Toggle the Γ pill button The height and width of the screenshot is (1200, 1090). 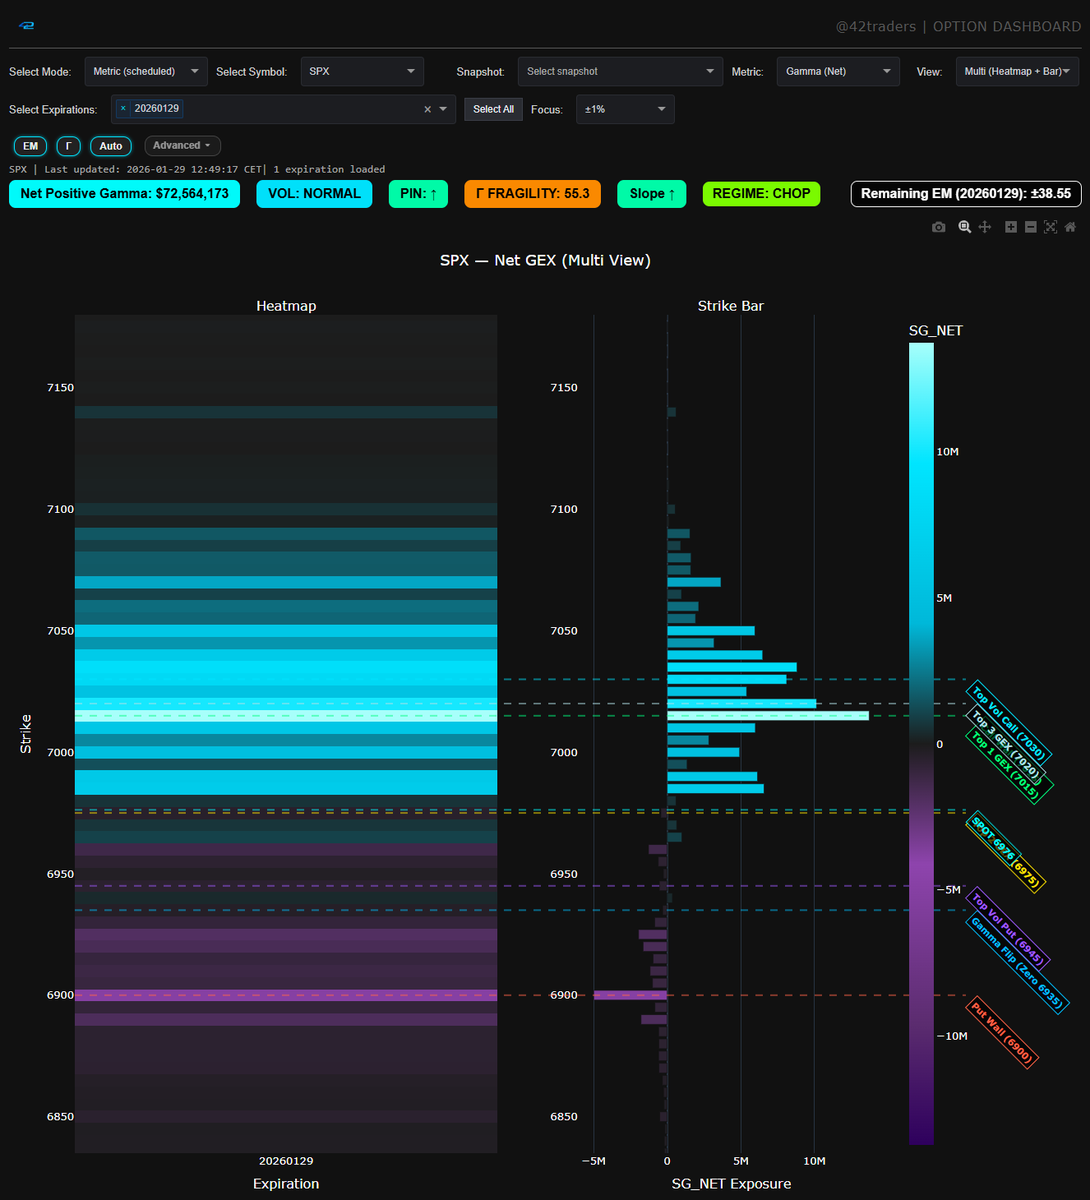(68, 146)
